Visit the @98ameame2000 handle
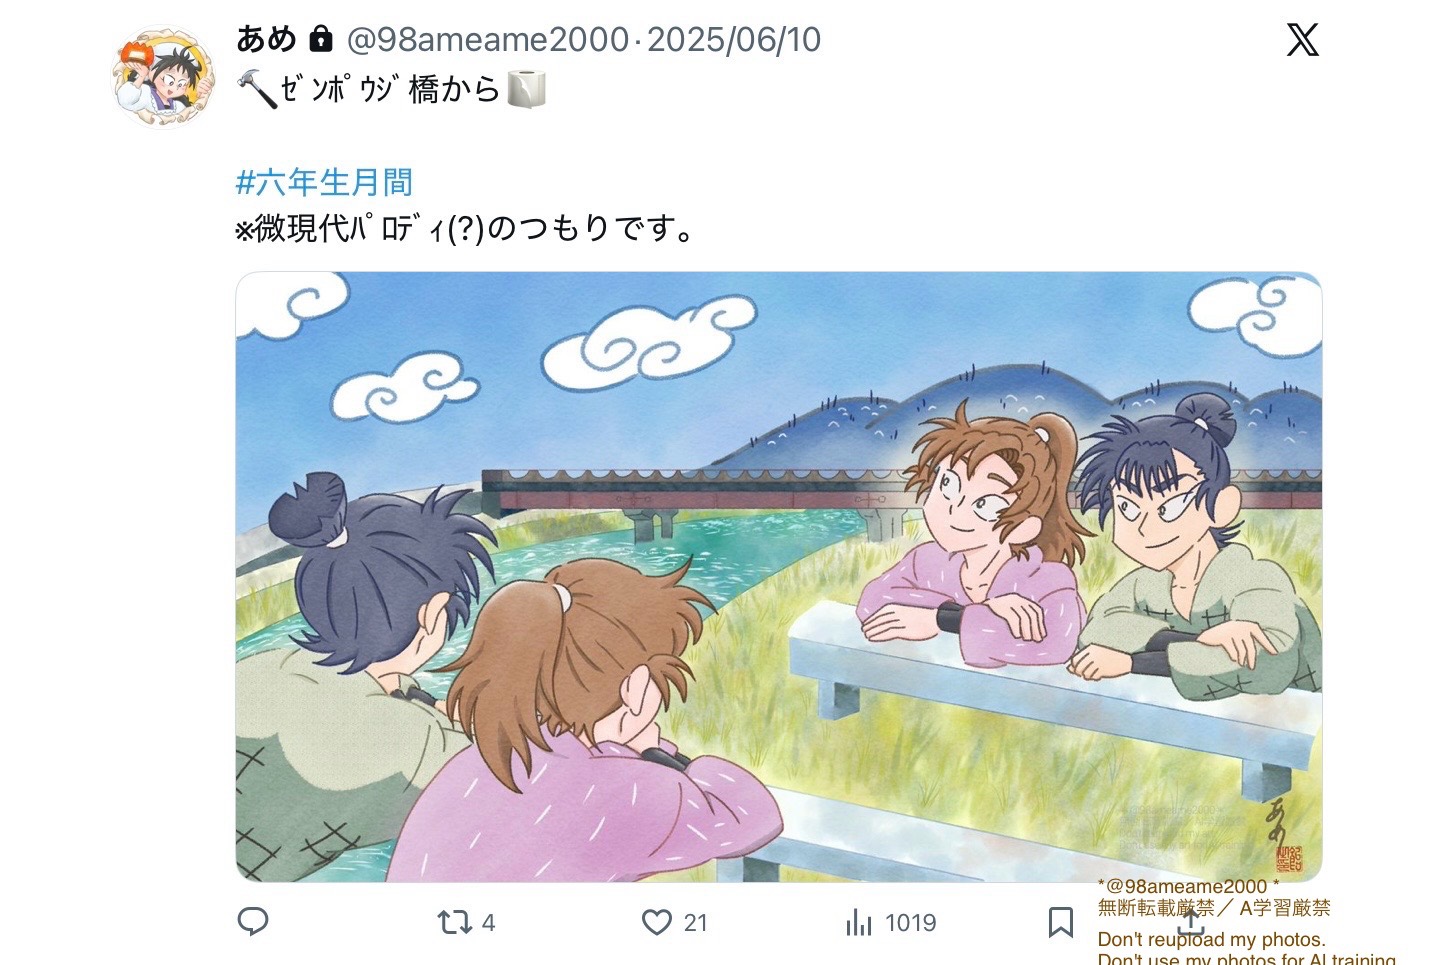The image size is (1440, 965). click(488, 40)
